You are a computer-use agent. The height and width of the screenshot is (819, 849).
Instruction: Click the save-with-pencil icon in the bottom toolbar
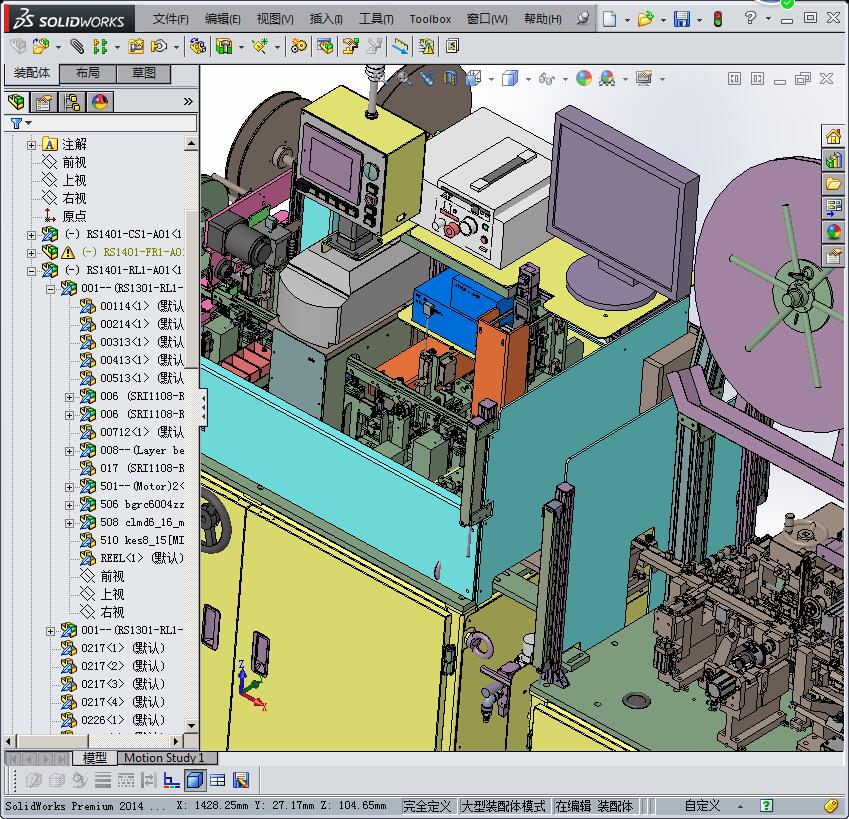[241, 780]
